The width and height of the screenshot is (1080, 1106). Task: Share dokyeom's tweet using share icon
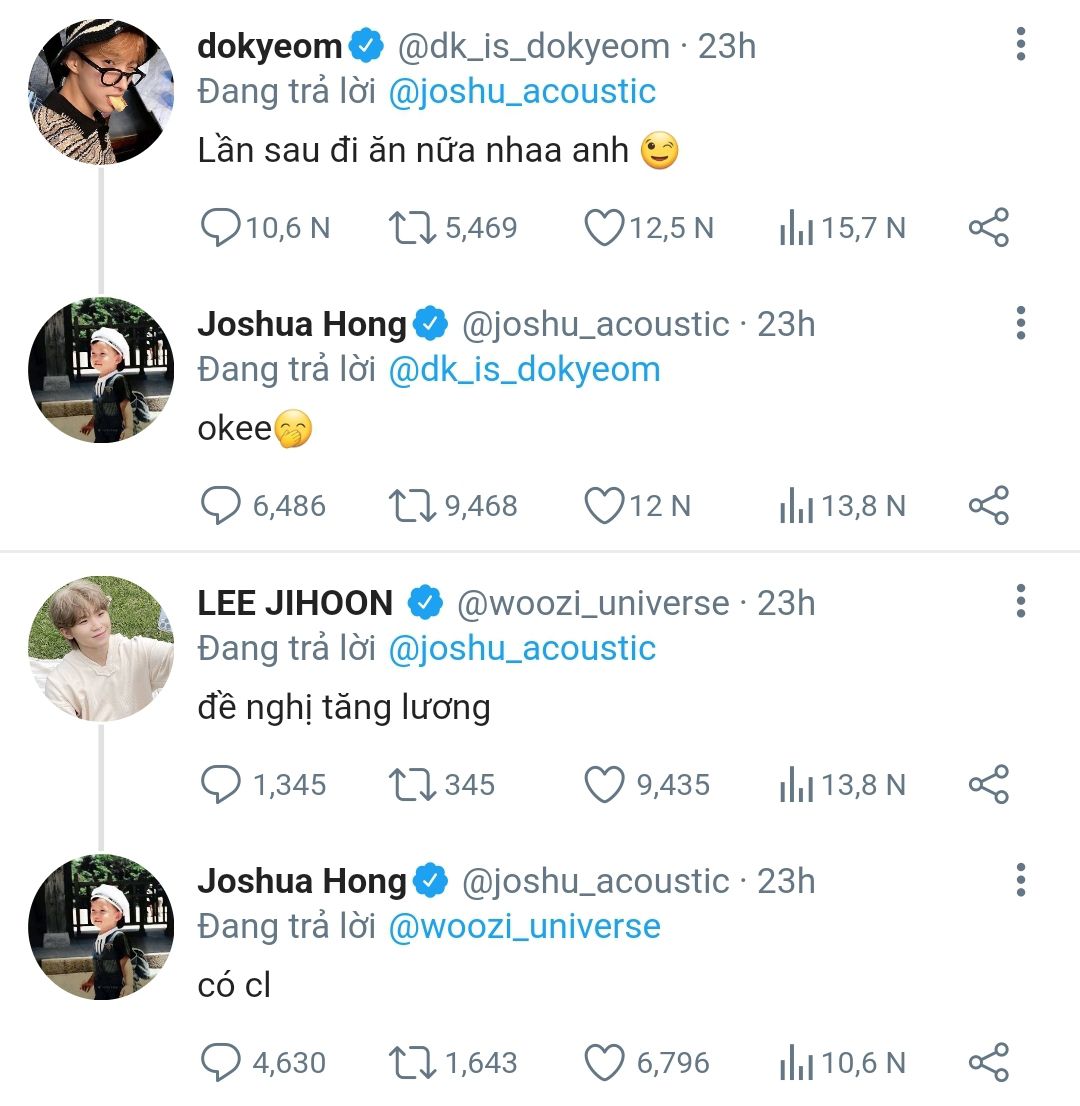point(989,228)
